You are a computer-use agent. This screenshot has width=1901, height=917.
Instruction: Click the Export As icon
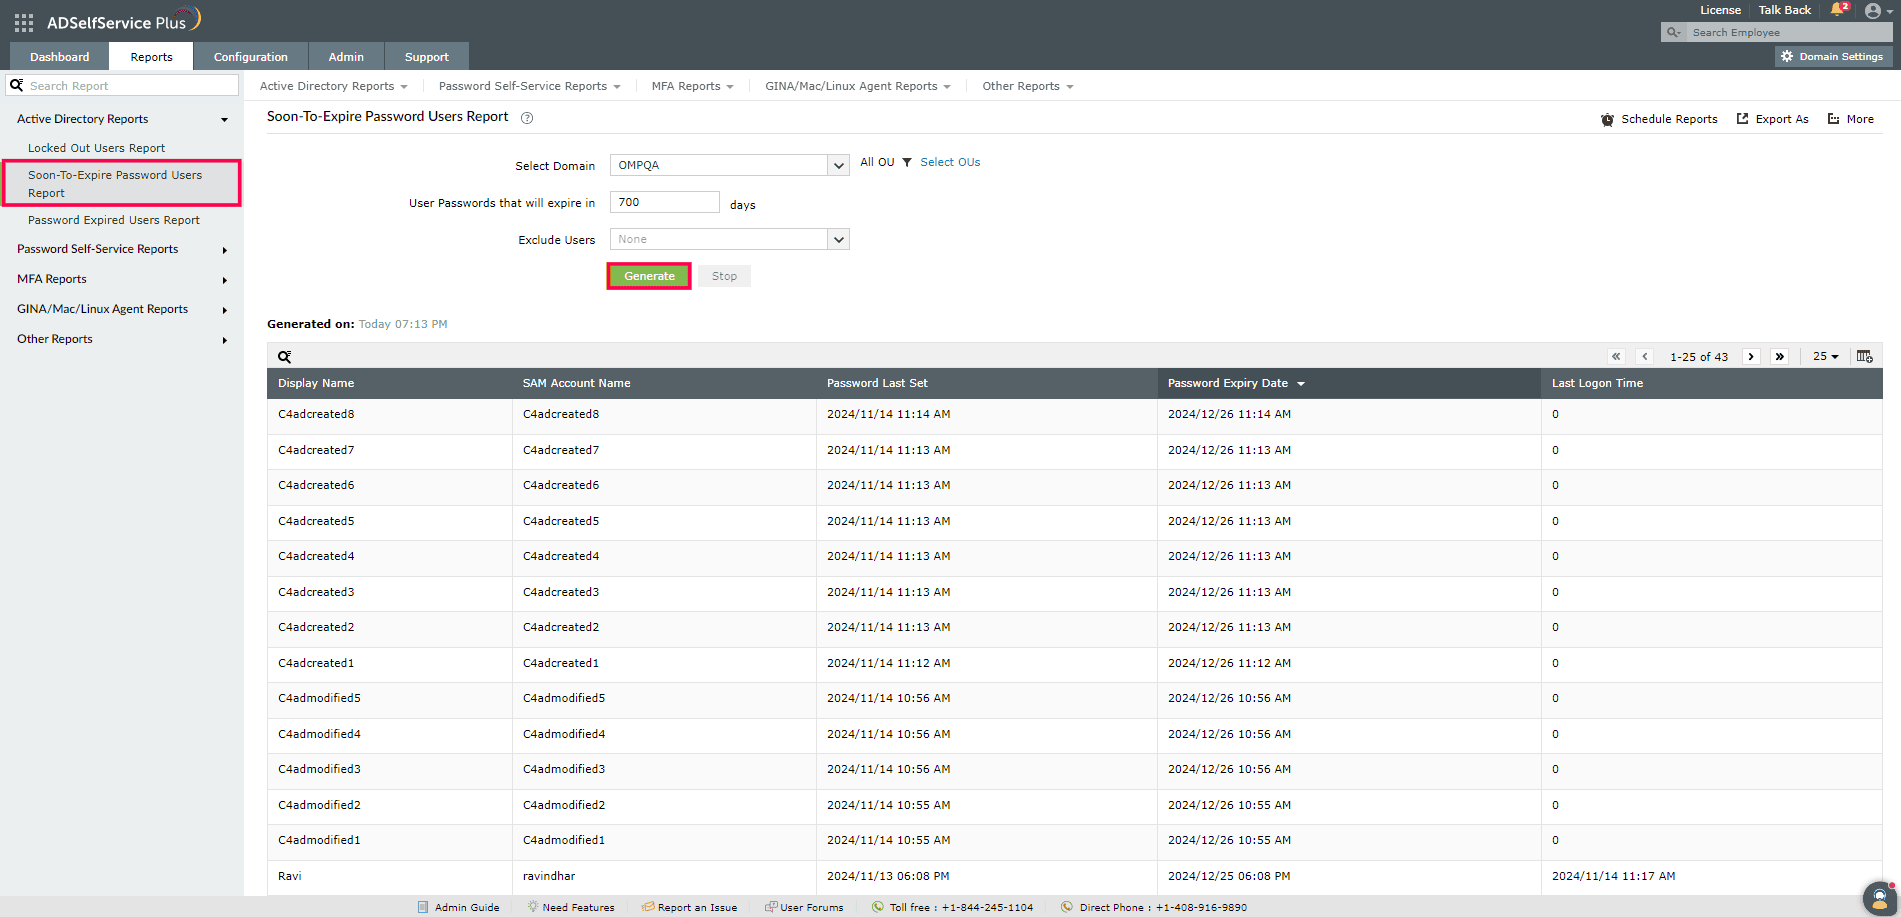(1742, 119)
